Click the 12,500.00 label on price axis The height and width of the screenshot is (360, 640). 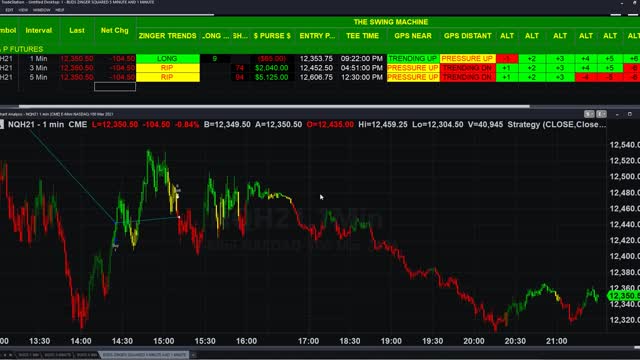pyautogui.click(x=624, y=177)
